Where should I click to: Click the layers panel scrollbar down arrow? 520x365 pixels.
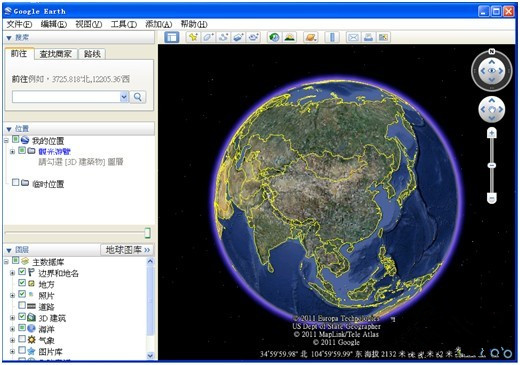150,356
